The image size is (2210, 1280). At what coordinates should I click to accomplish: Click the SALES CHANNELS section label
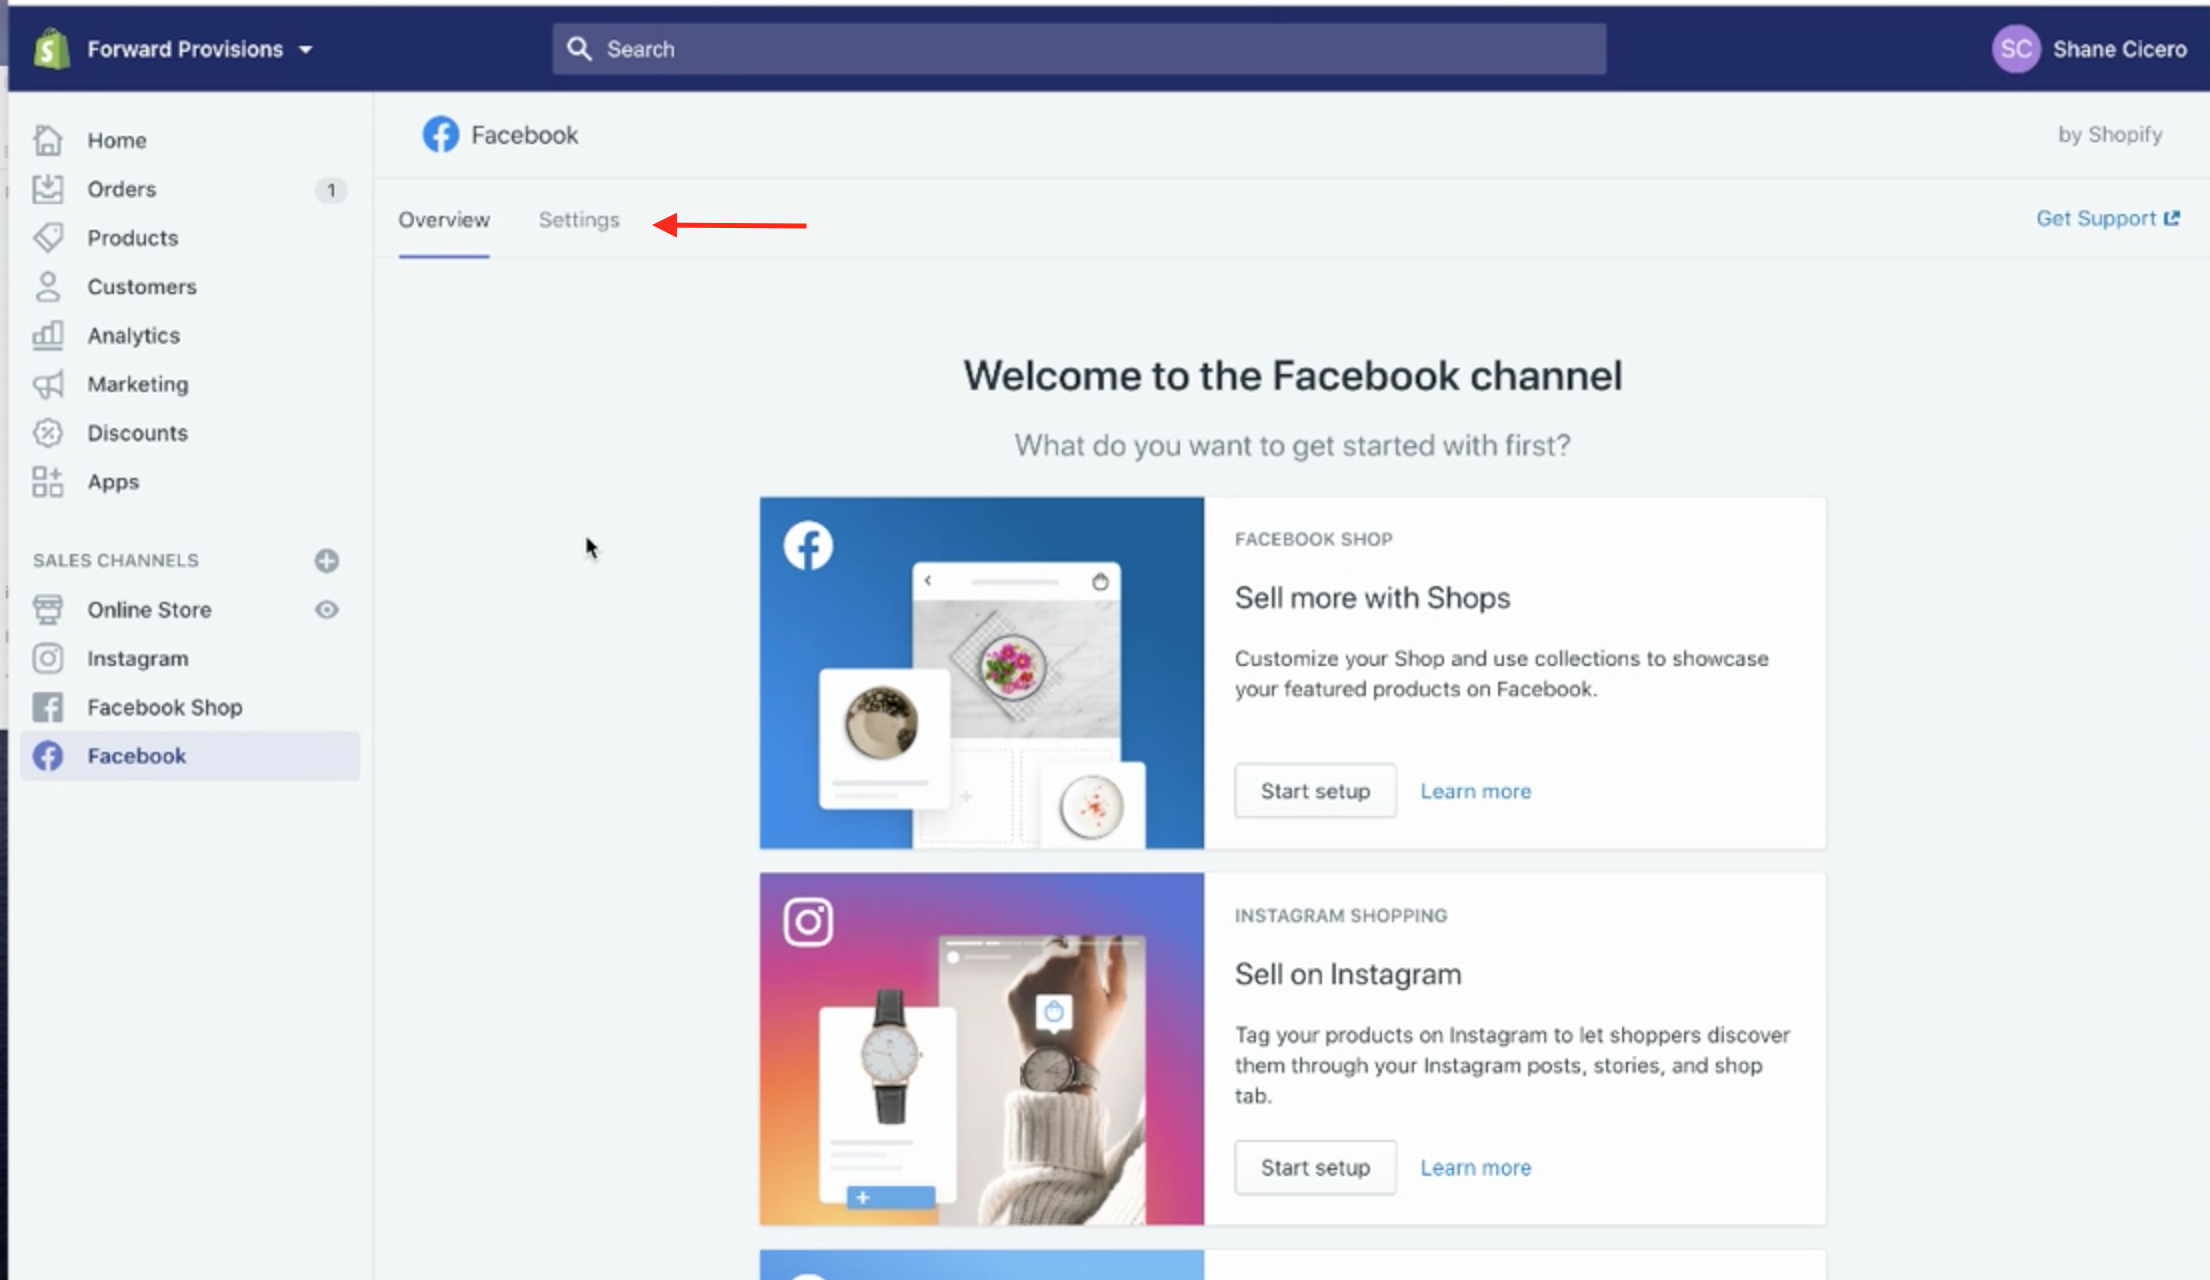pos(115,560)
